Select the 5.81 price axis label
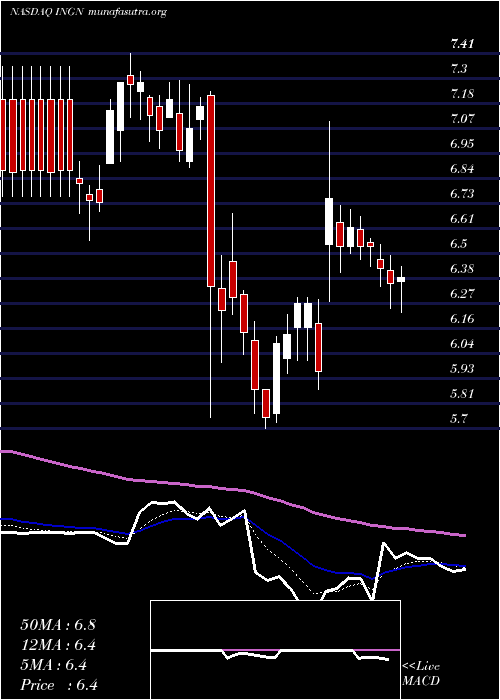 coord(462,394)
